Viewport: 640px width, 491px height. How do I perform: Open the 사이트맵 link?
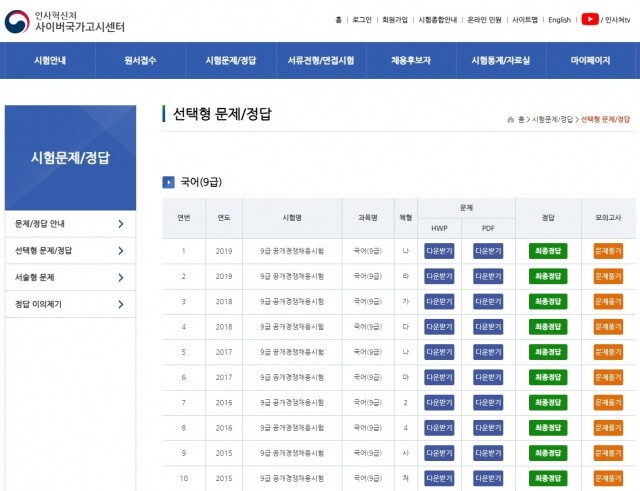pos(524,20)
